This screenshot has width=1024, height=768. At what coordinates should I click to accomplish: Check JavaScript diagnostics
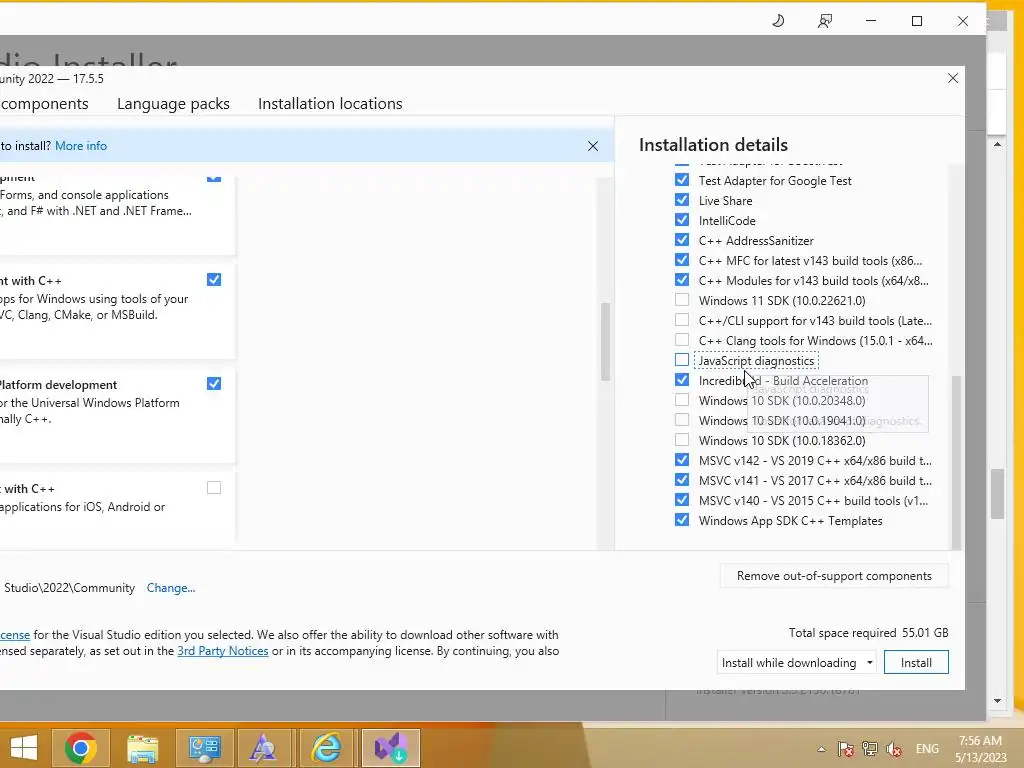point(682,360)
